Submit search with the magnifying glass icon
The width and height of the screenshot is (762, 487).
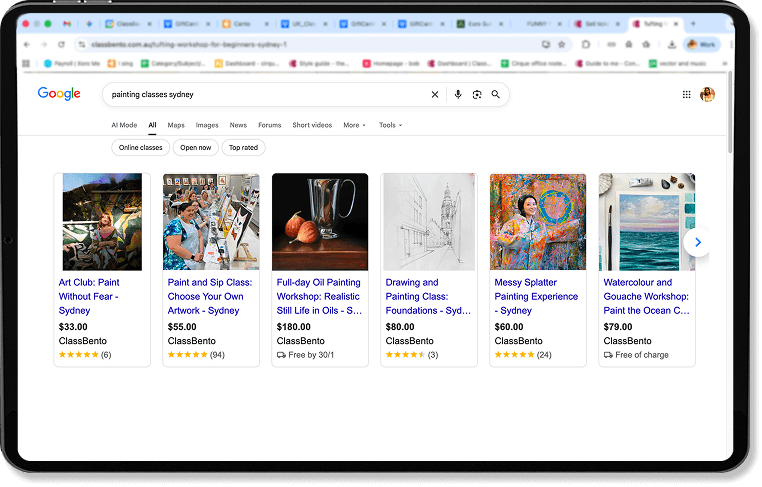495,94
